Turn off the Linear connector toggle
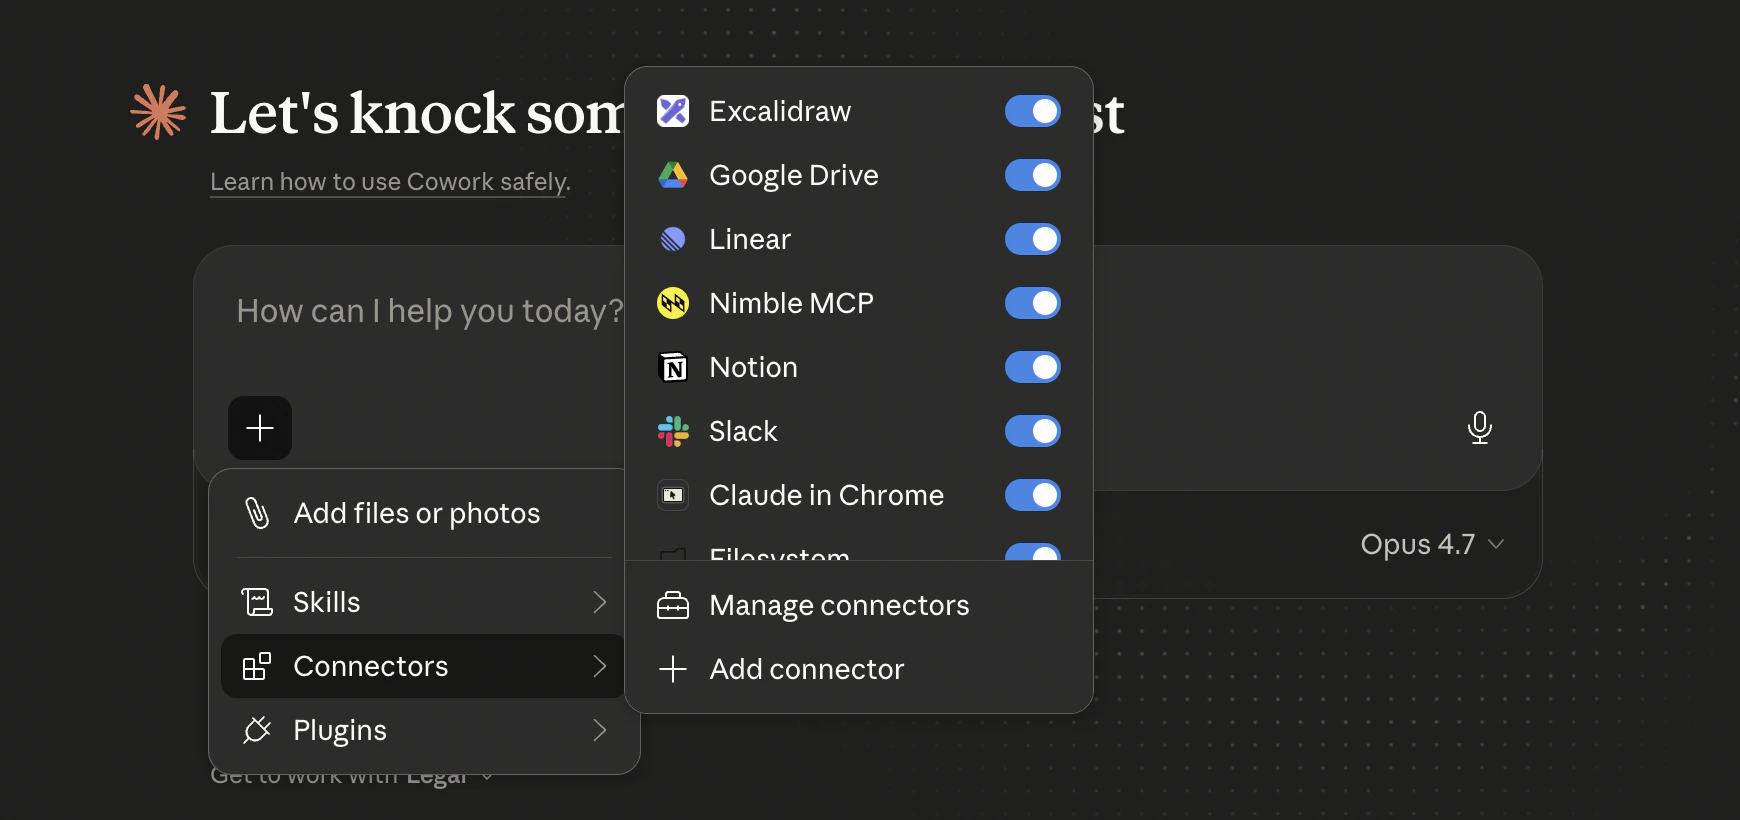 (1033, 239)
